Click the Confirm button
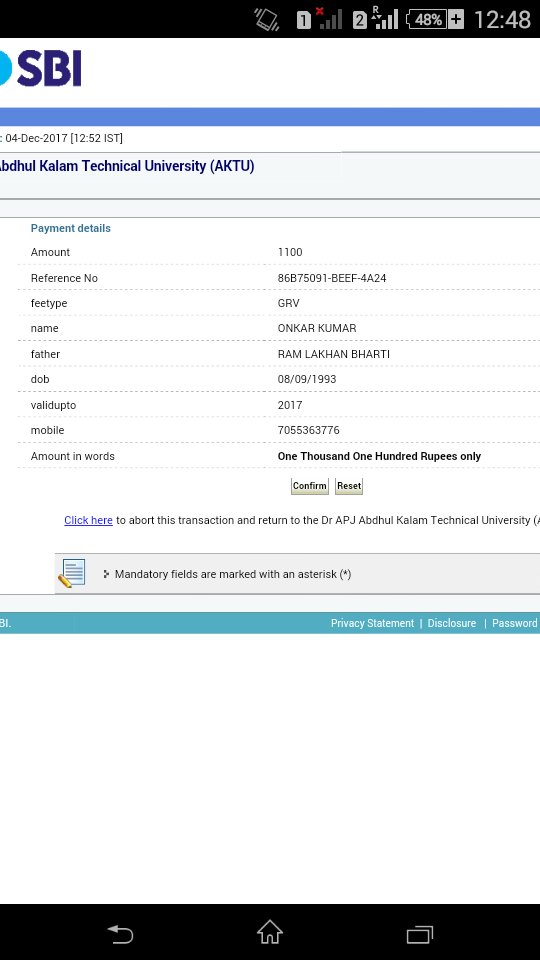This screenshot has height=960, width=540. pyautogui.click(x=310, y=486)
